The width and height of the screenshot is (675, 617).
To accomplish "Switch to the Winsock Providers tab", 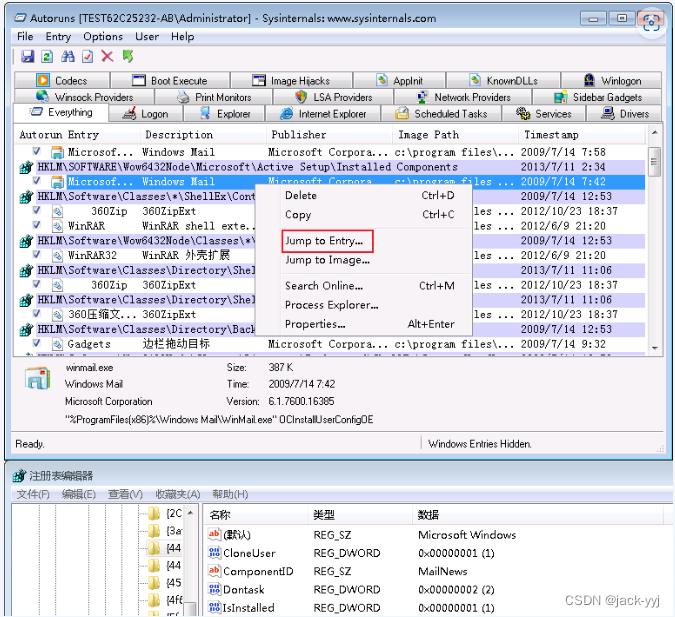I will 84,97.
